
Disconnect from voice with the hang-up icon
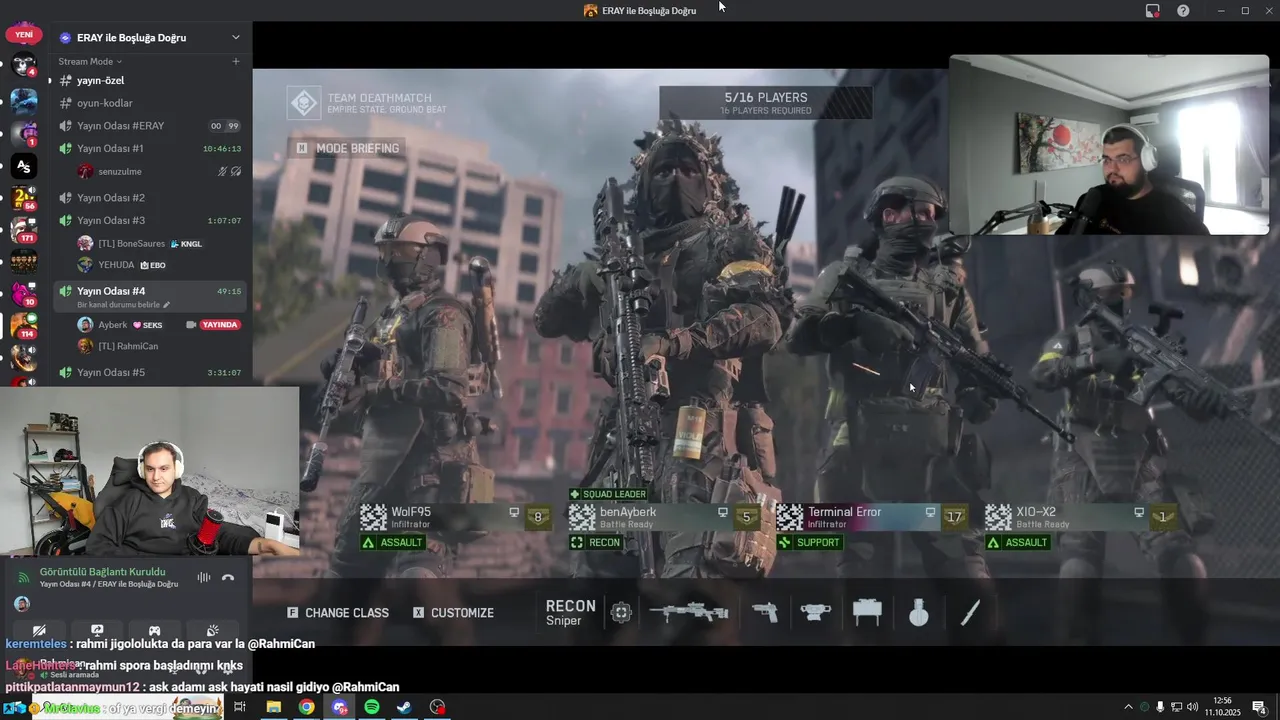[228, 577]
